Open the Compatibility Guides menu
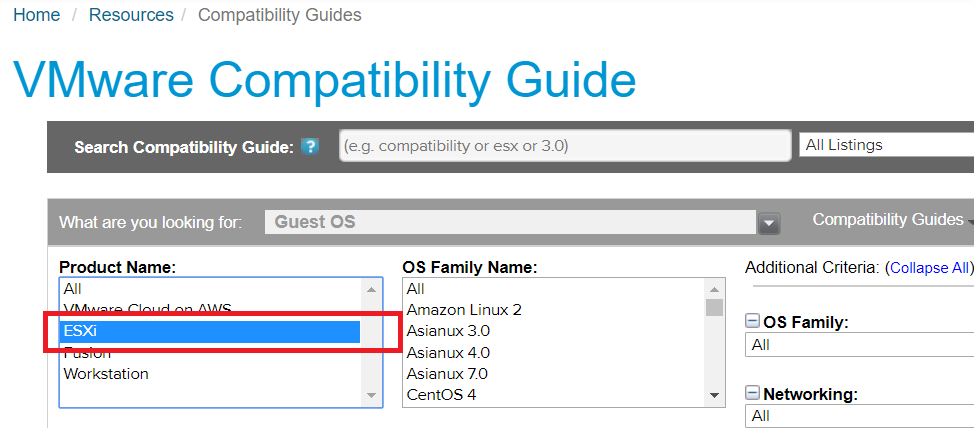This screenshot has height=428, width=974. pyautogui.click(x=888, y=220)
